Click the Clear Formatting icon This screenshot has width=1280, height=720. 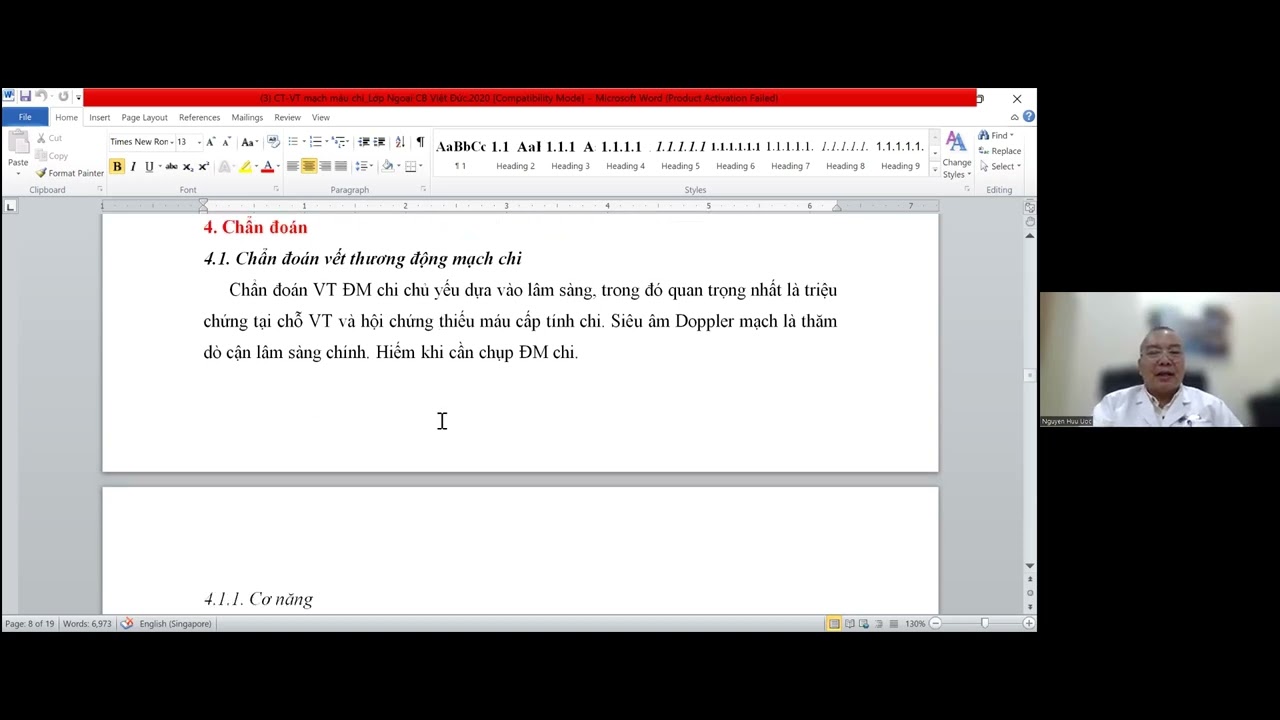(x=273, y=142)
